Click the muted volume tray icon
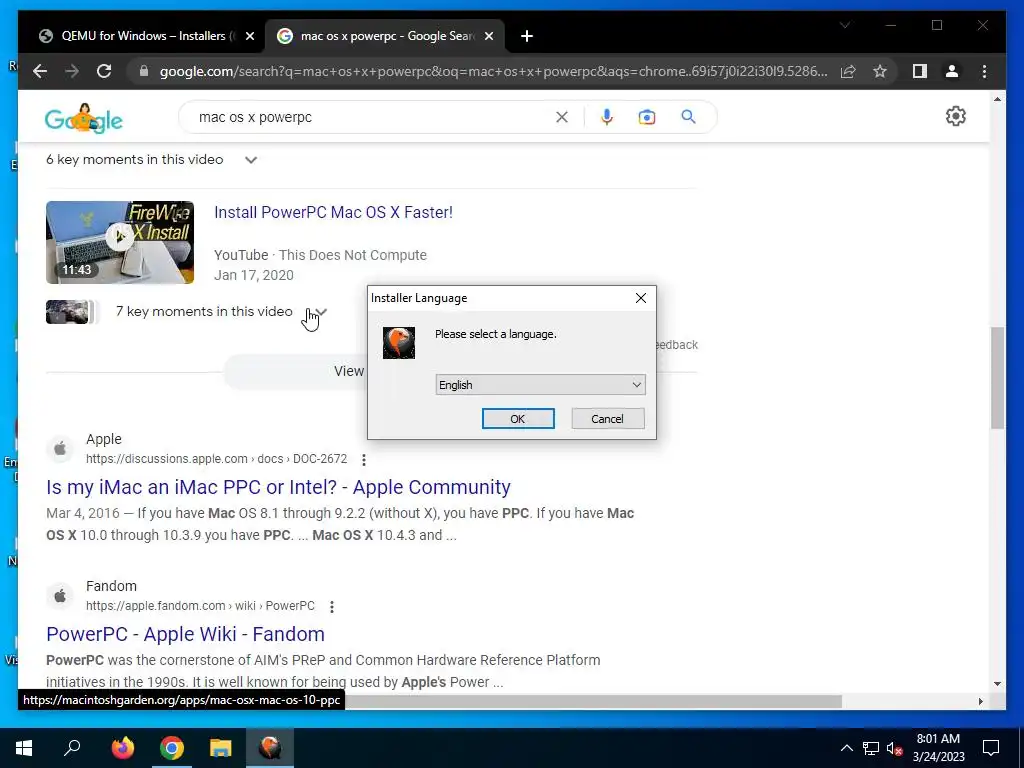 click(x=895, y=748)
